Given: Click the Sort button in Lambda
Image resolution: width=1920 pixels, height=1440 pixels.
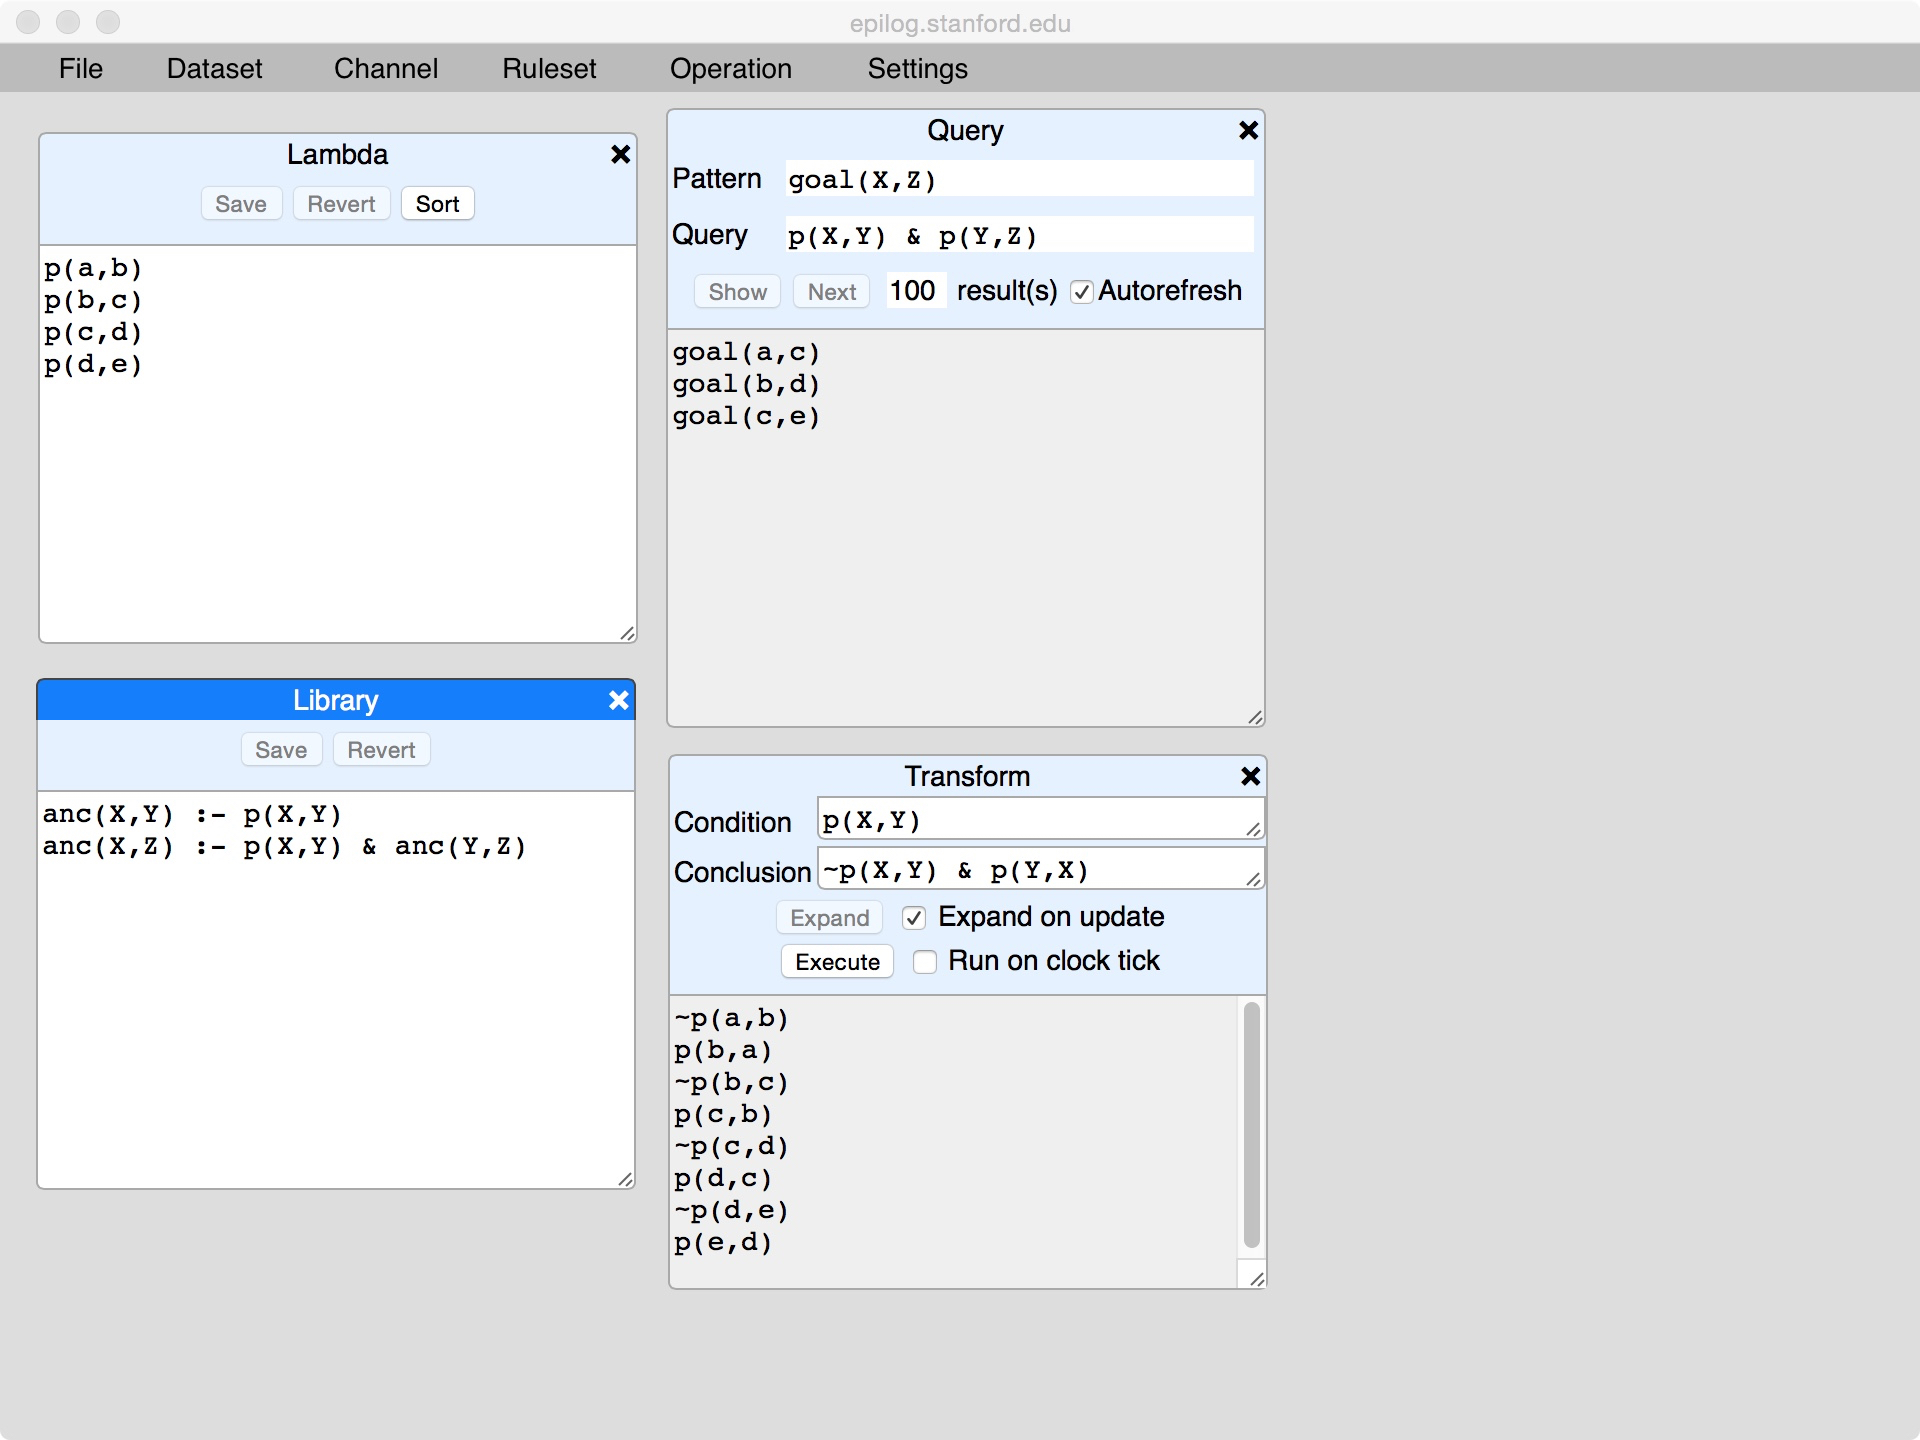Looking at the screenshot, I should click(x=437, y=204).
